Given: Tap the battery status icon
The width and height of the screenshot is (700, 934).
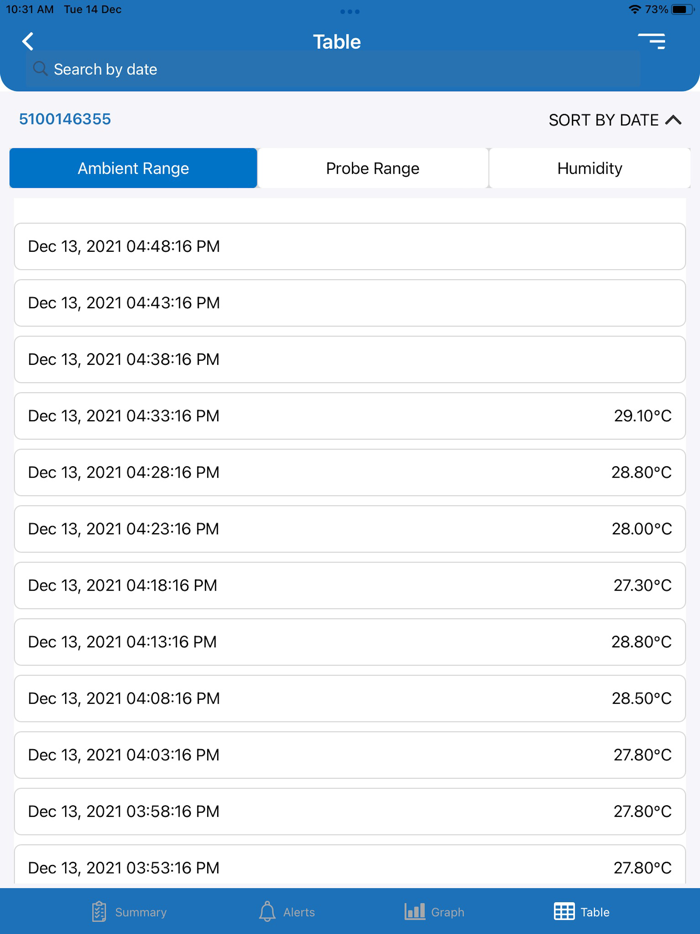Looking at the screenshot, I should point(683,10).
